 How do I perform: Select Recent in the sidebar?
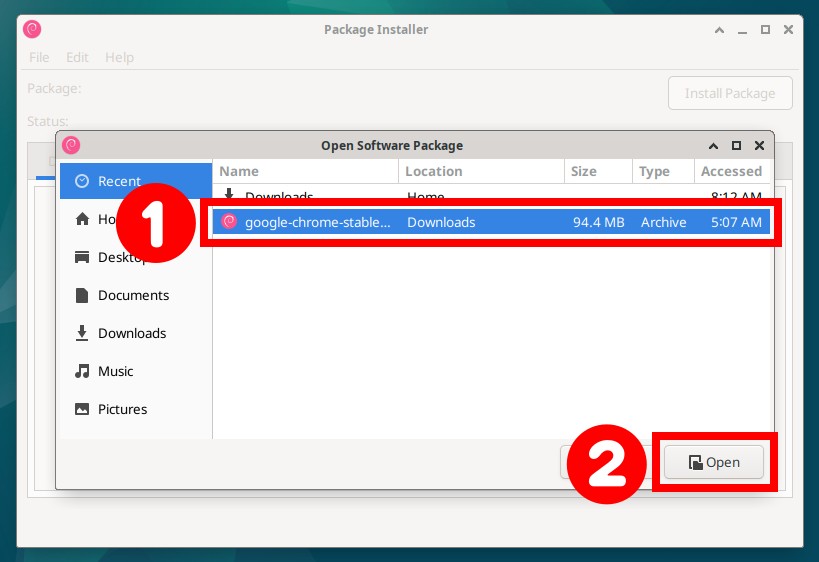(x=136, y=181)
